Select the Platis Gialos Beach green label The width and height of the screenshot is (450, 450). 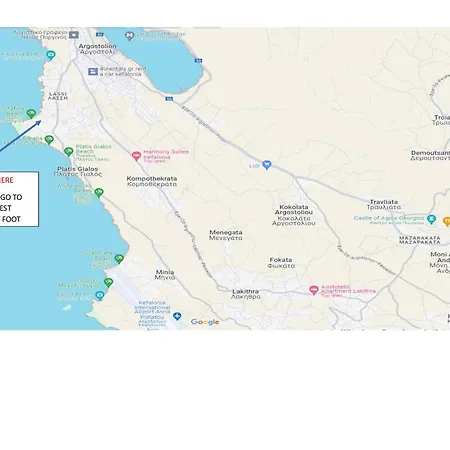click(x=93, y=153)
